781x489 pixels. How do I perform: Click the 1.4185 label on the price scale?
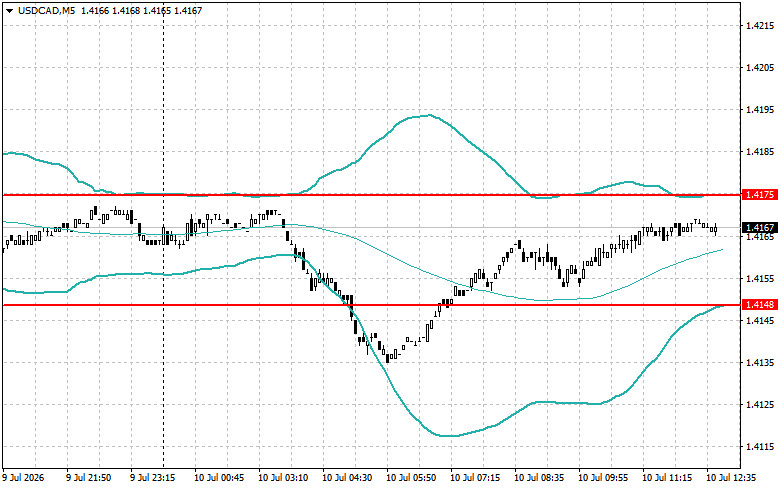(x=757, y=152)
